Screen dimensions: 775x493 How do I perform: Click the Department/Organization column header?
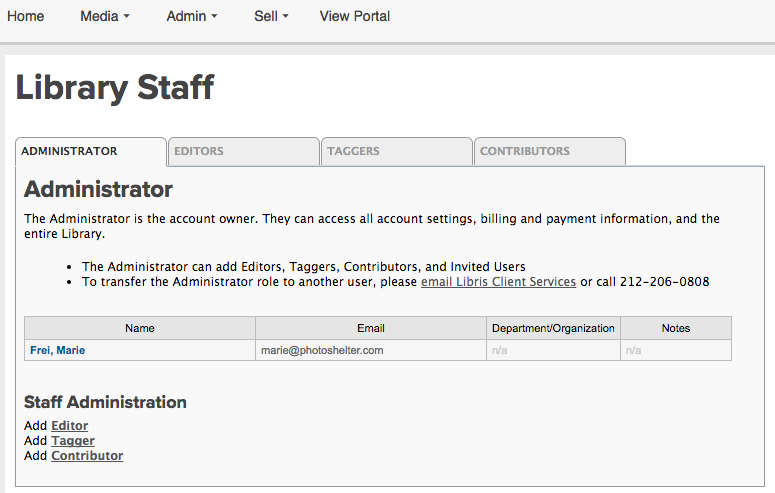coord(553,328)
